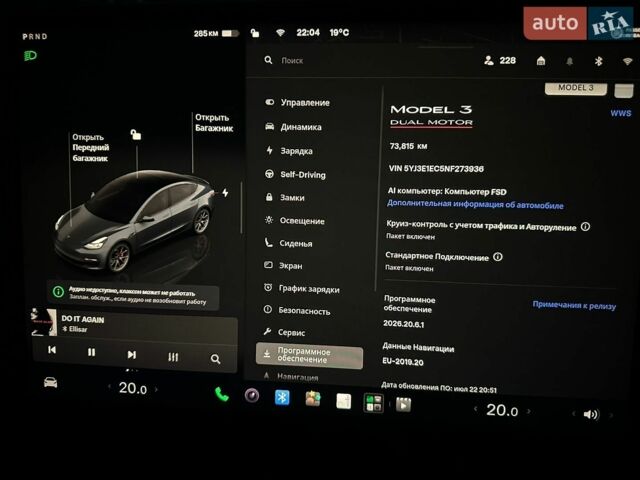Pause the DO IT AGAIN track
The height and width of the screenshot is (480, 640).
91,352
